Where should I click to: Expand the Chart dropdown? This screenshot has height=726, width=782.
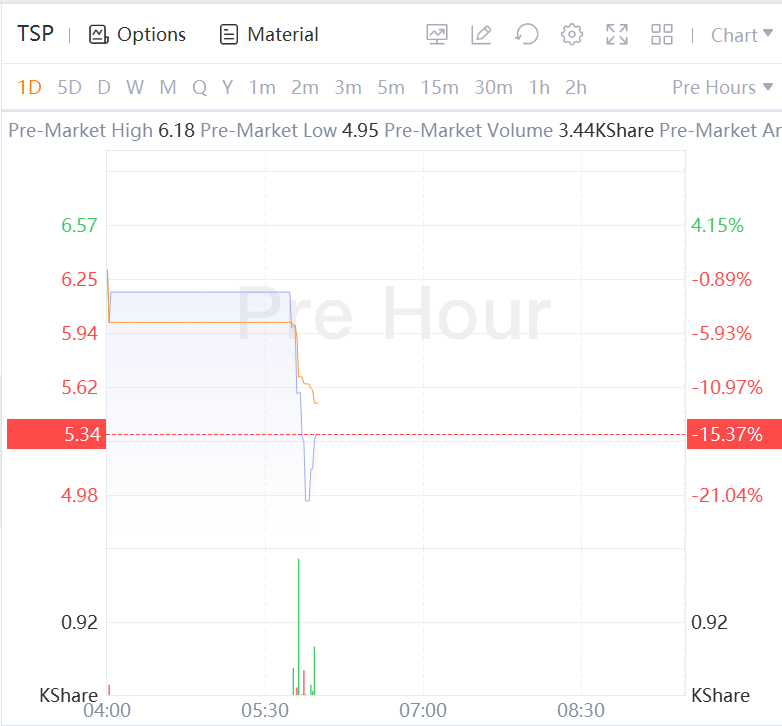741,35
